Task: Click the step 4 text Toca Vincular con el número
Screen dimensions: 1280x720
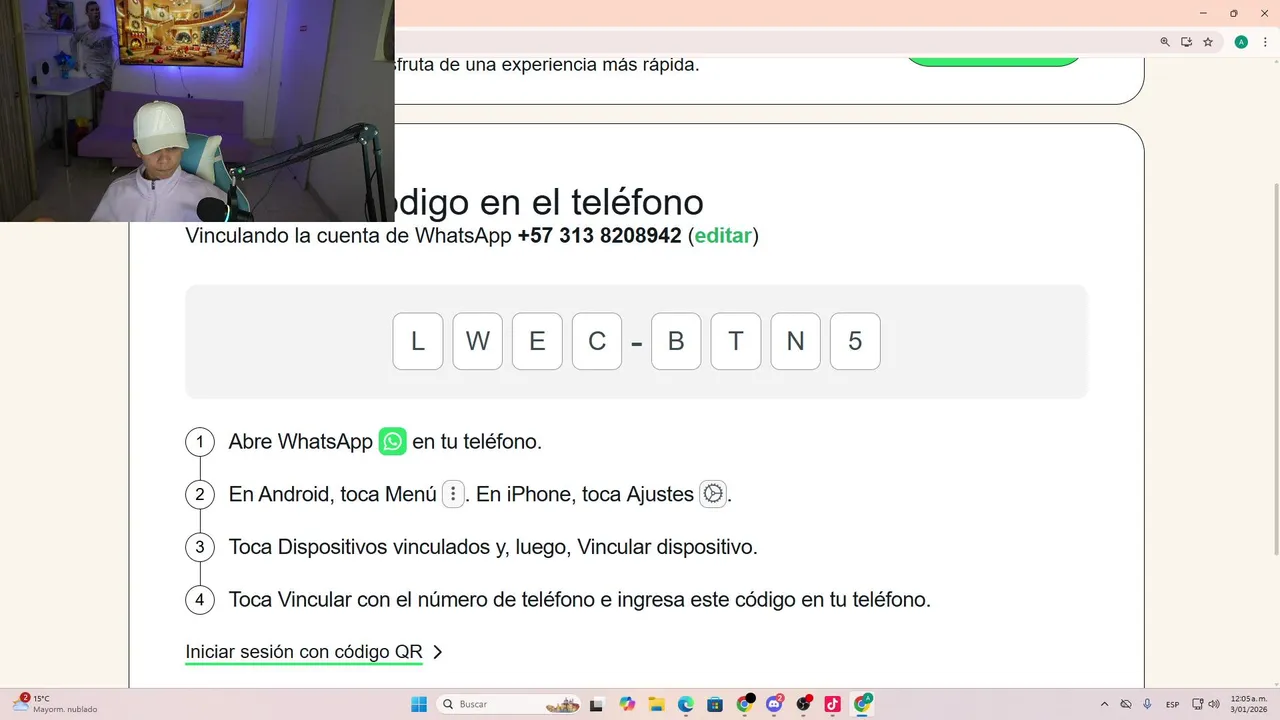Action: point(580,600)
